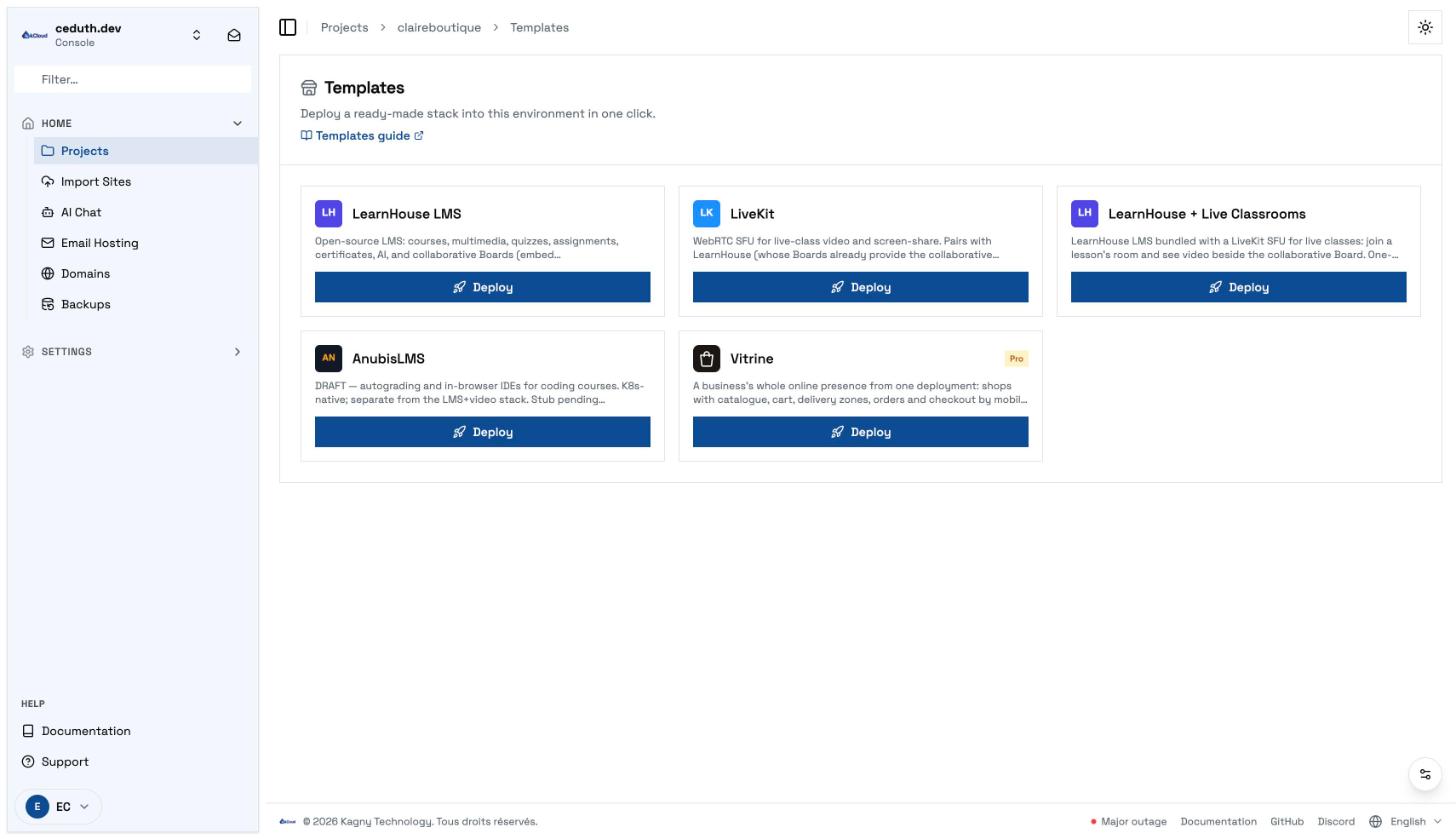This screenshot has width=1456, height=839.
Task: Collapse the HOME section chevron
Action: tap(237, 123)
